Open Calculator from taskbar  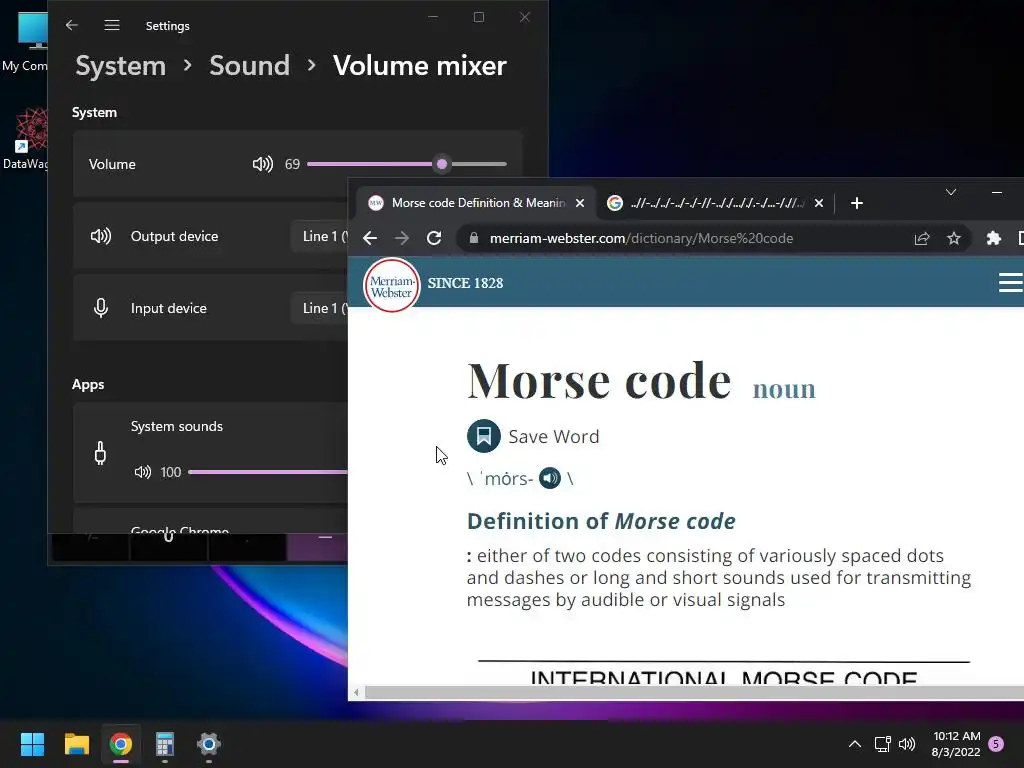coord(165,744)
